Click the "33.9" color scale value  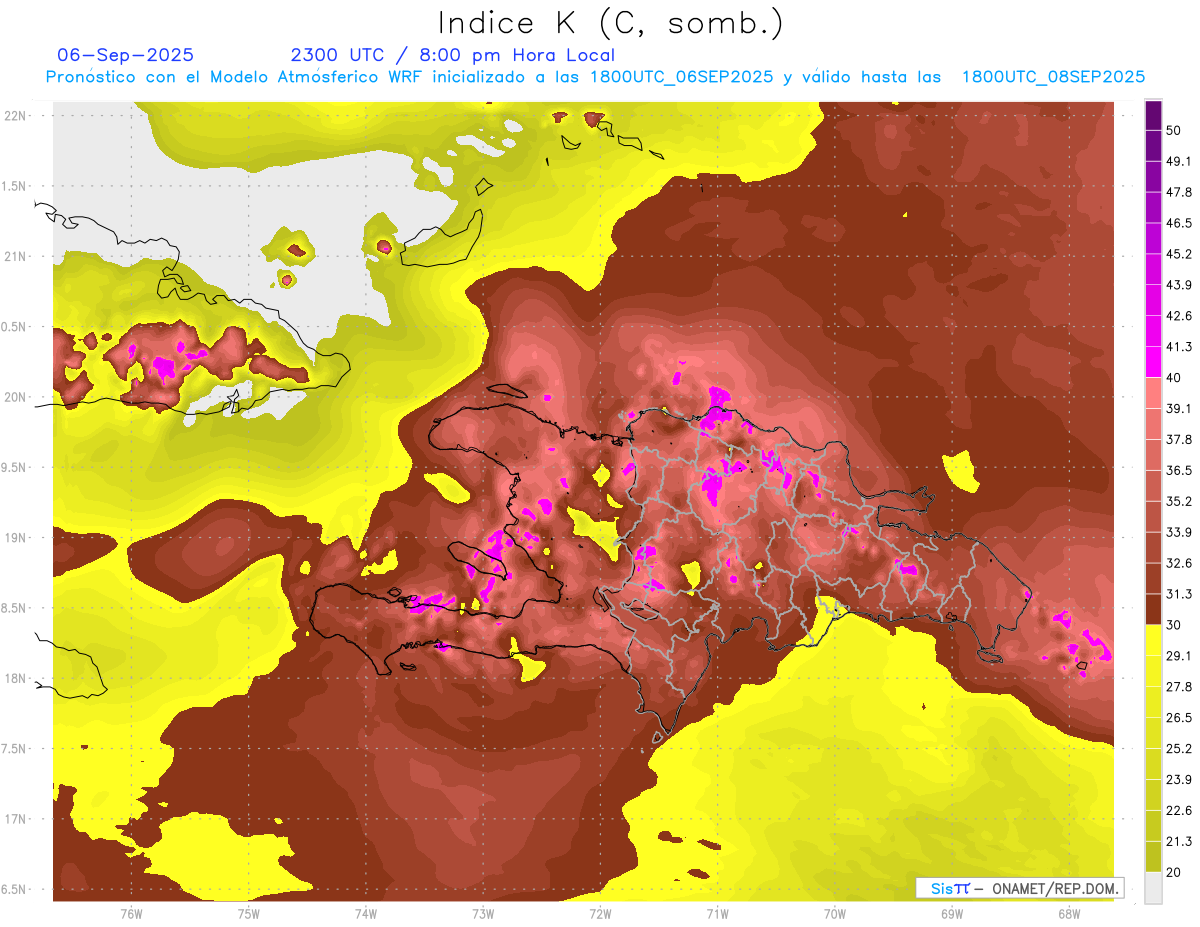(x=1178, y=532)
